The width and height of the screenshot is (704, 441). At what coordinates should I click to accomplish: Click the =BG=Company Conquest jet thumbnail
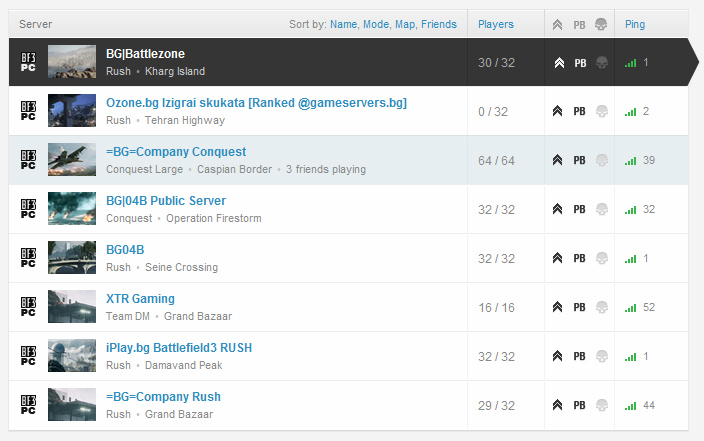pyautogui.click(x=72, y=160)
